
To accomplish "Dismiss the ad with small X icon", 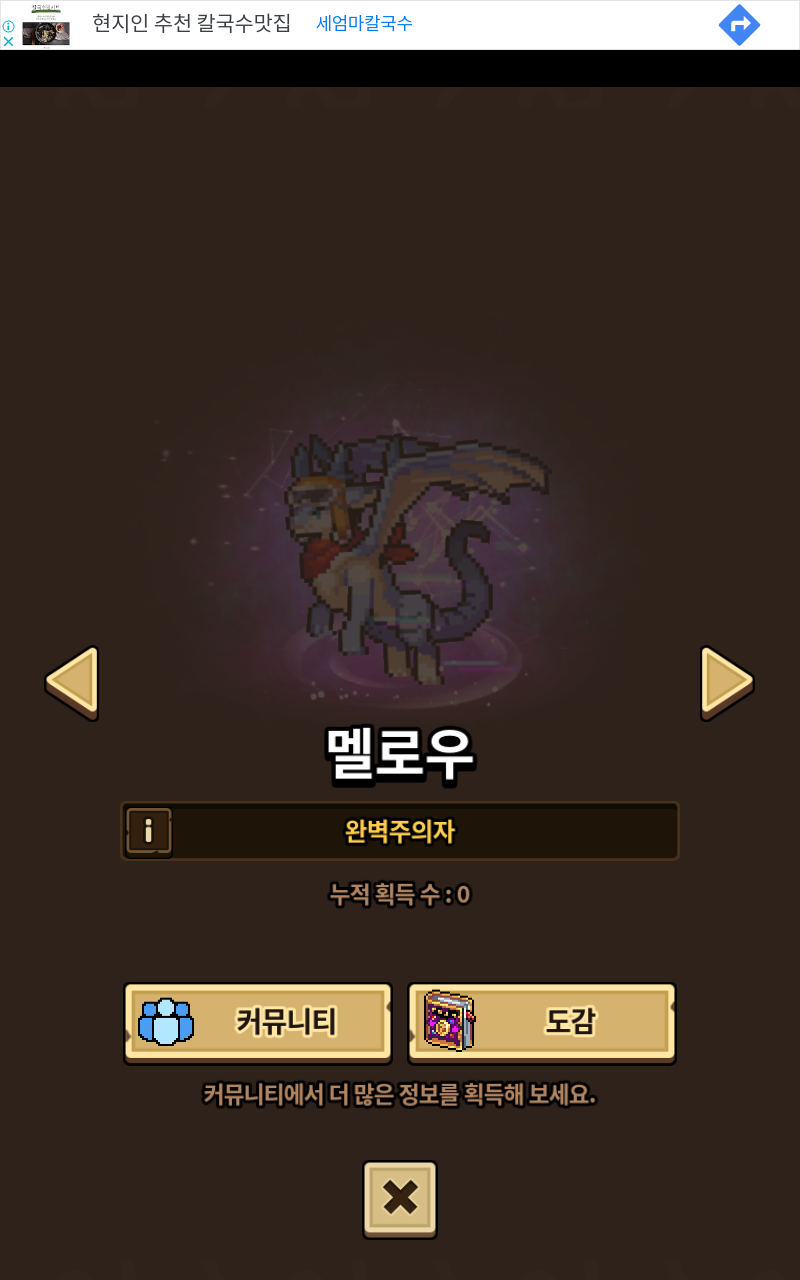I will point(8,41).
